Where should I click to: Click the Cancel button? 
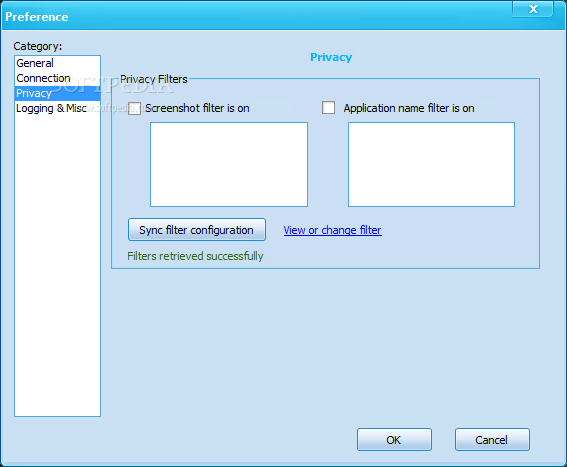tap(492, 440)
